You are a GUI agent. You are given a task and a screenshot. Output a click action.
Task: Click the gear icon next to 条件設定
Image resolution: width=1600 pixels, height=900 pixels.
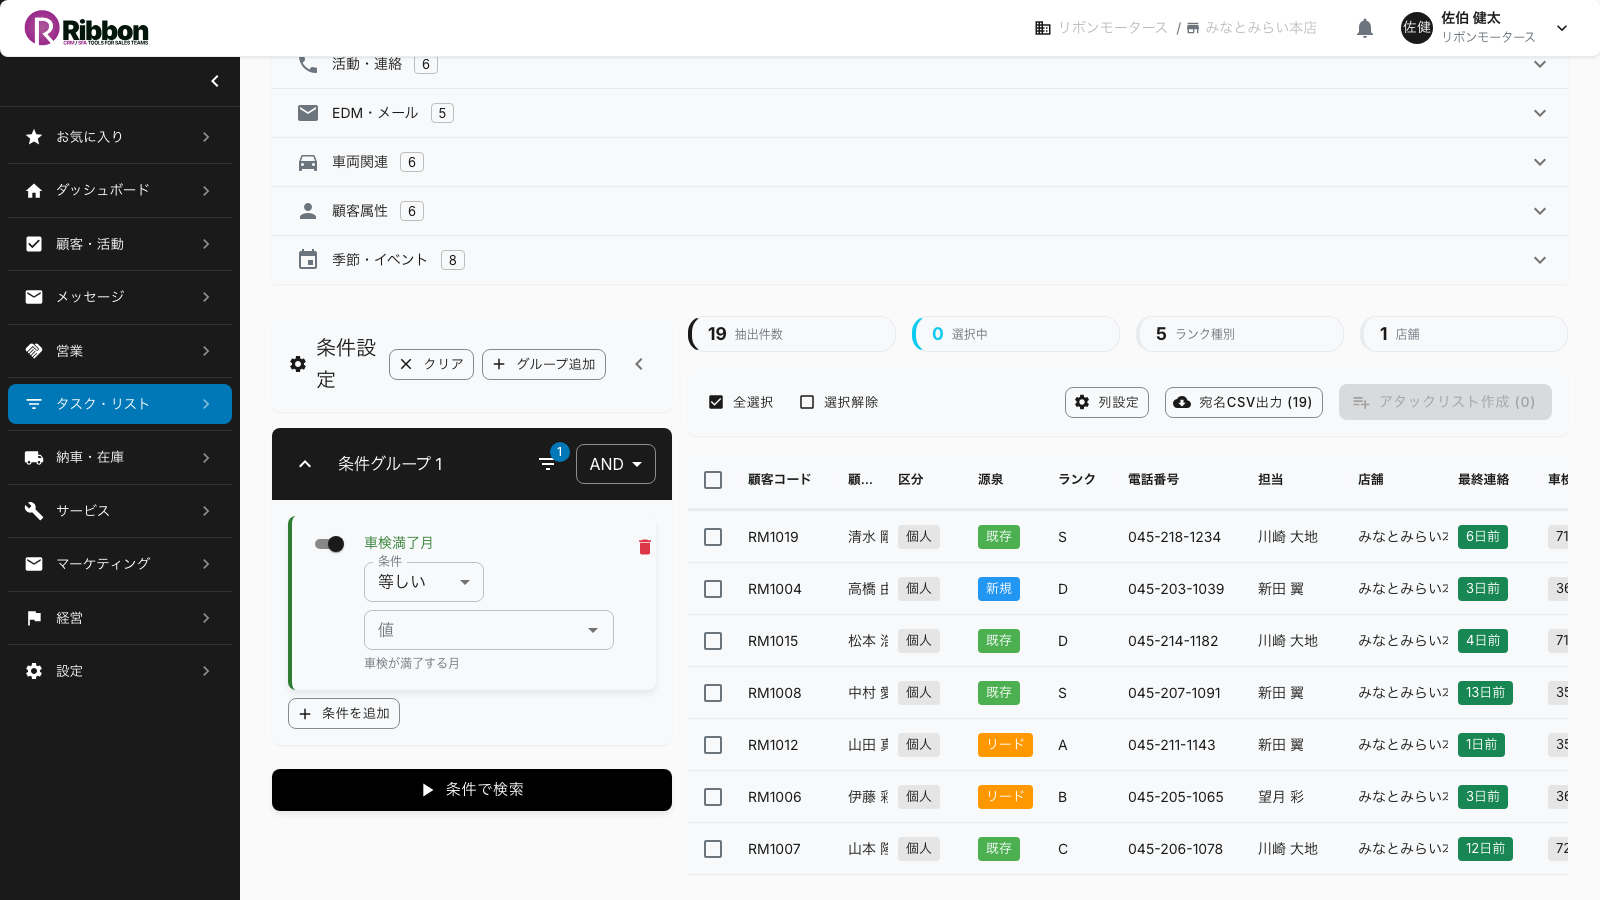[298, 364]
